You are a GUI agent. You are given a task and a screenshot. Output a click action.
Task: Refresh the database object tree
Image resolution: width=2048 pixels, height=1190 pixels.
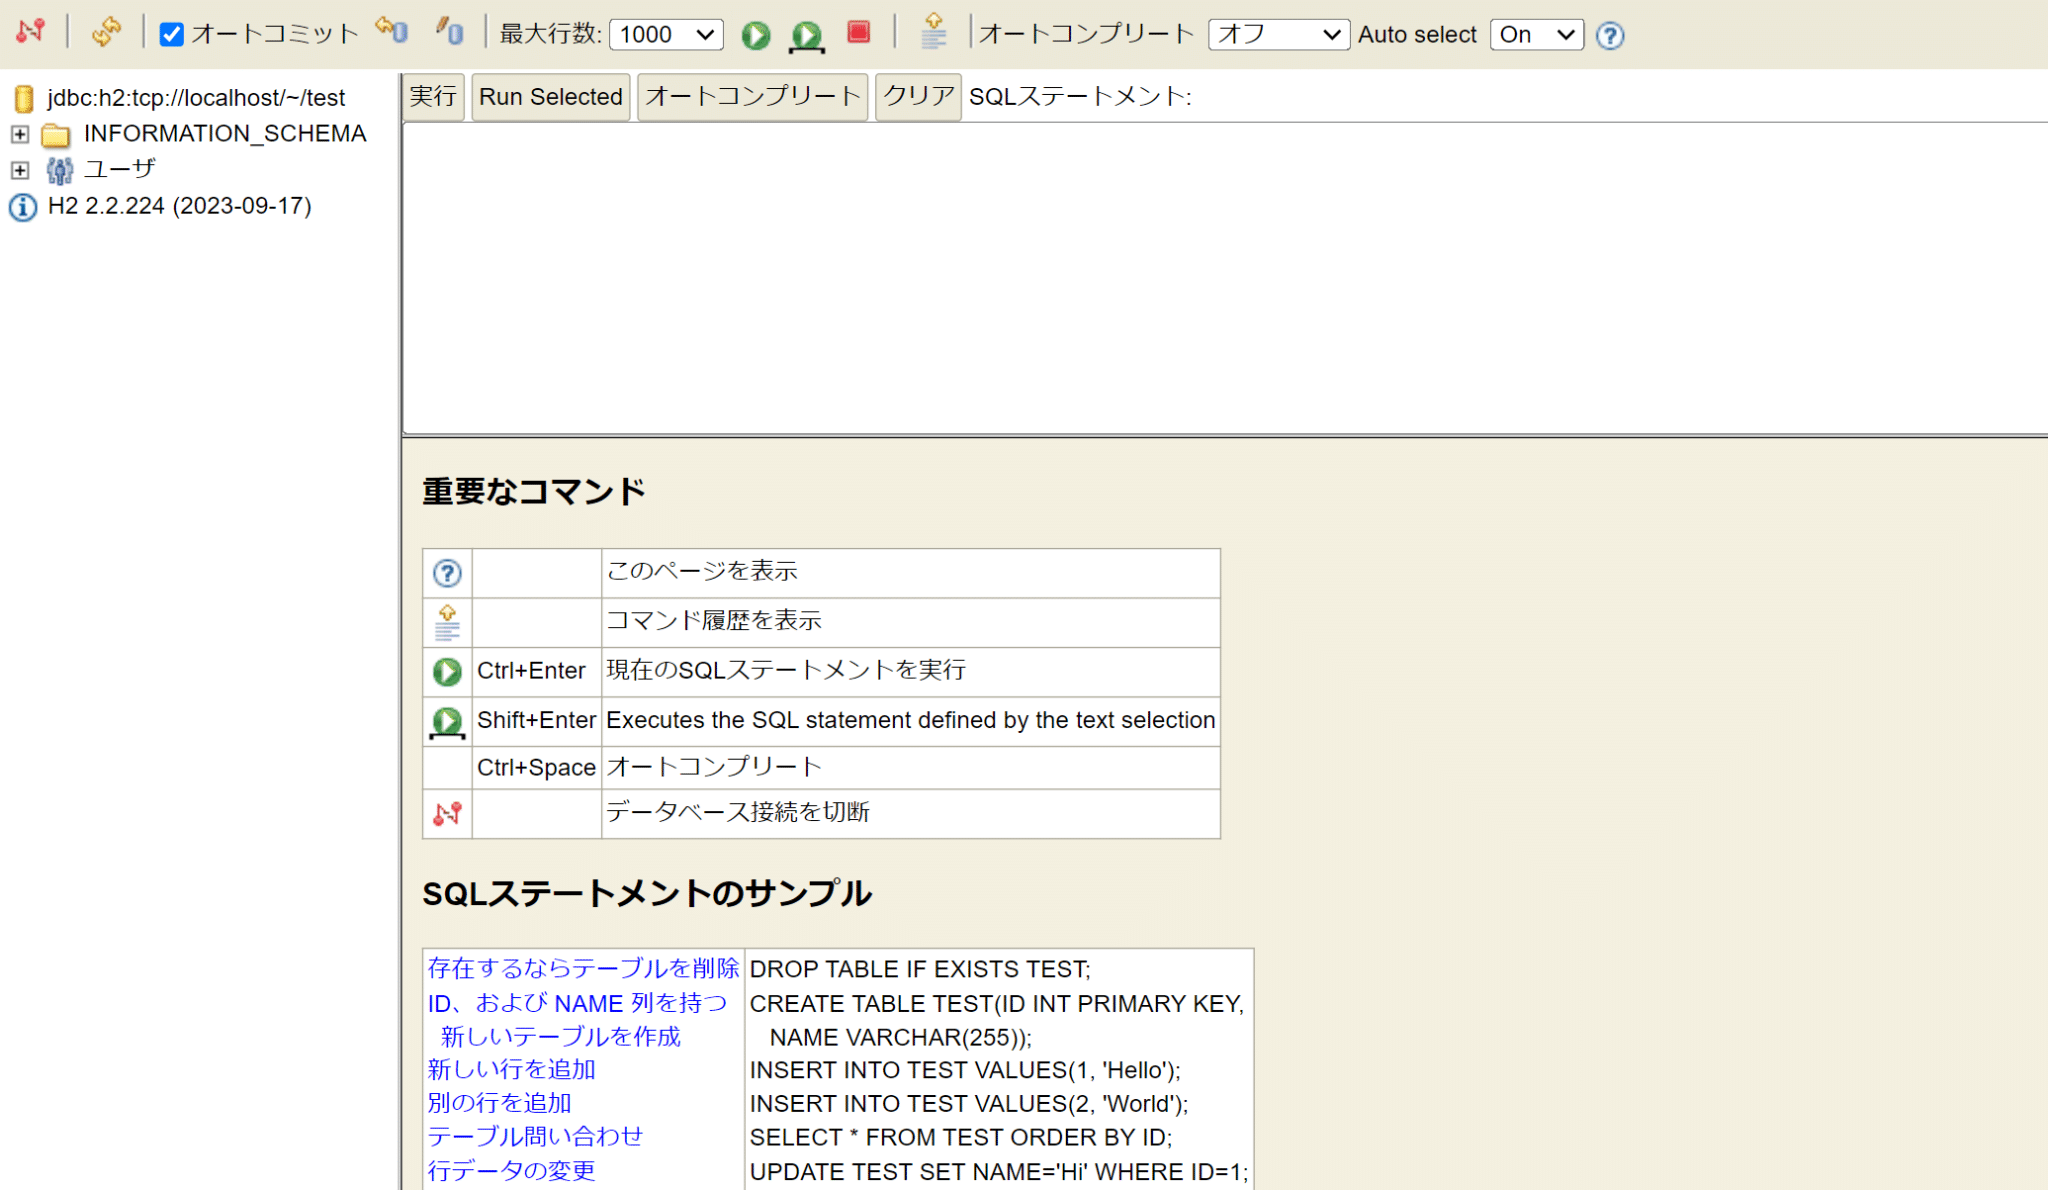(107, 31)
